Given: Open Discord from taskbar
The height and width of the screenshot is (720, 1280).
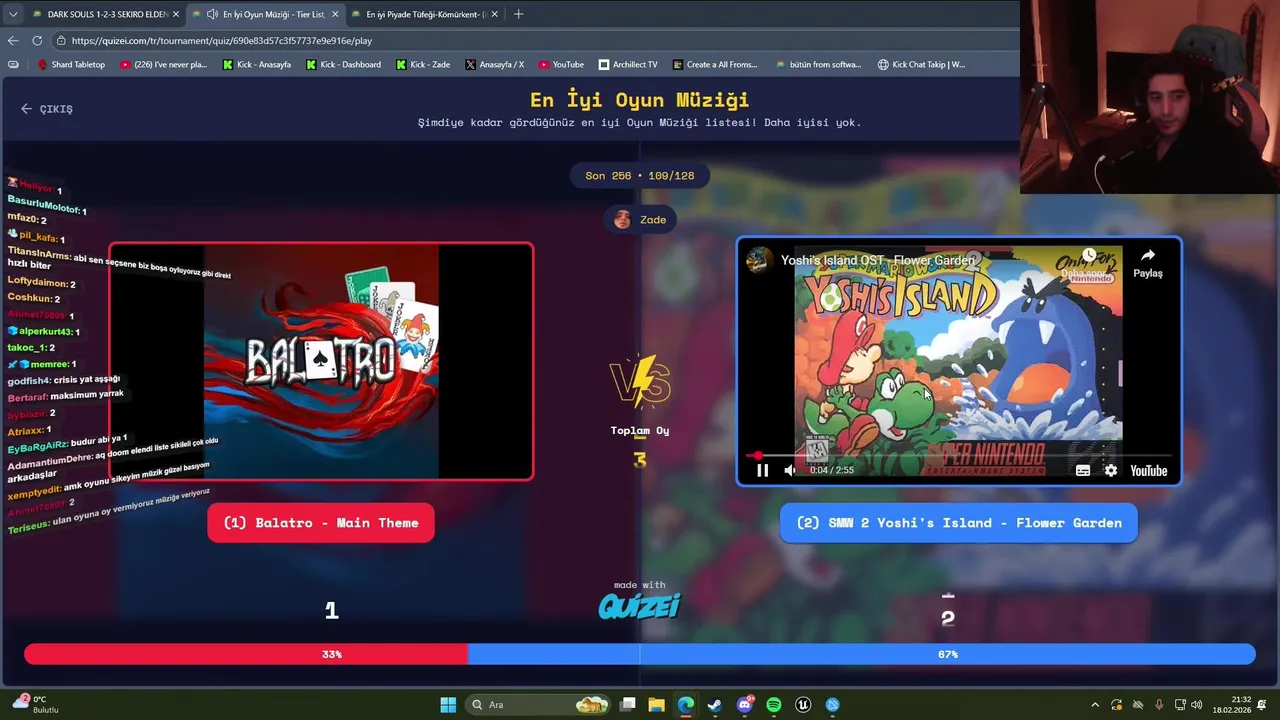Looking at the screenshot, I should 745,705.
